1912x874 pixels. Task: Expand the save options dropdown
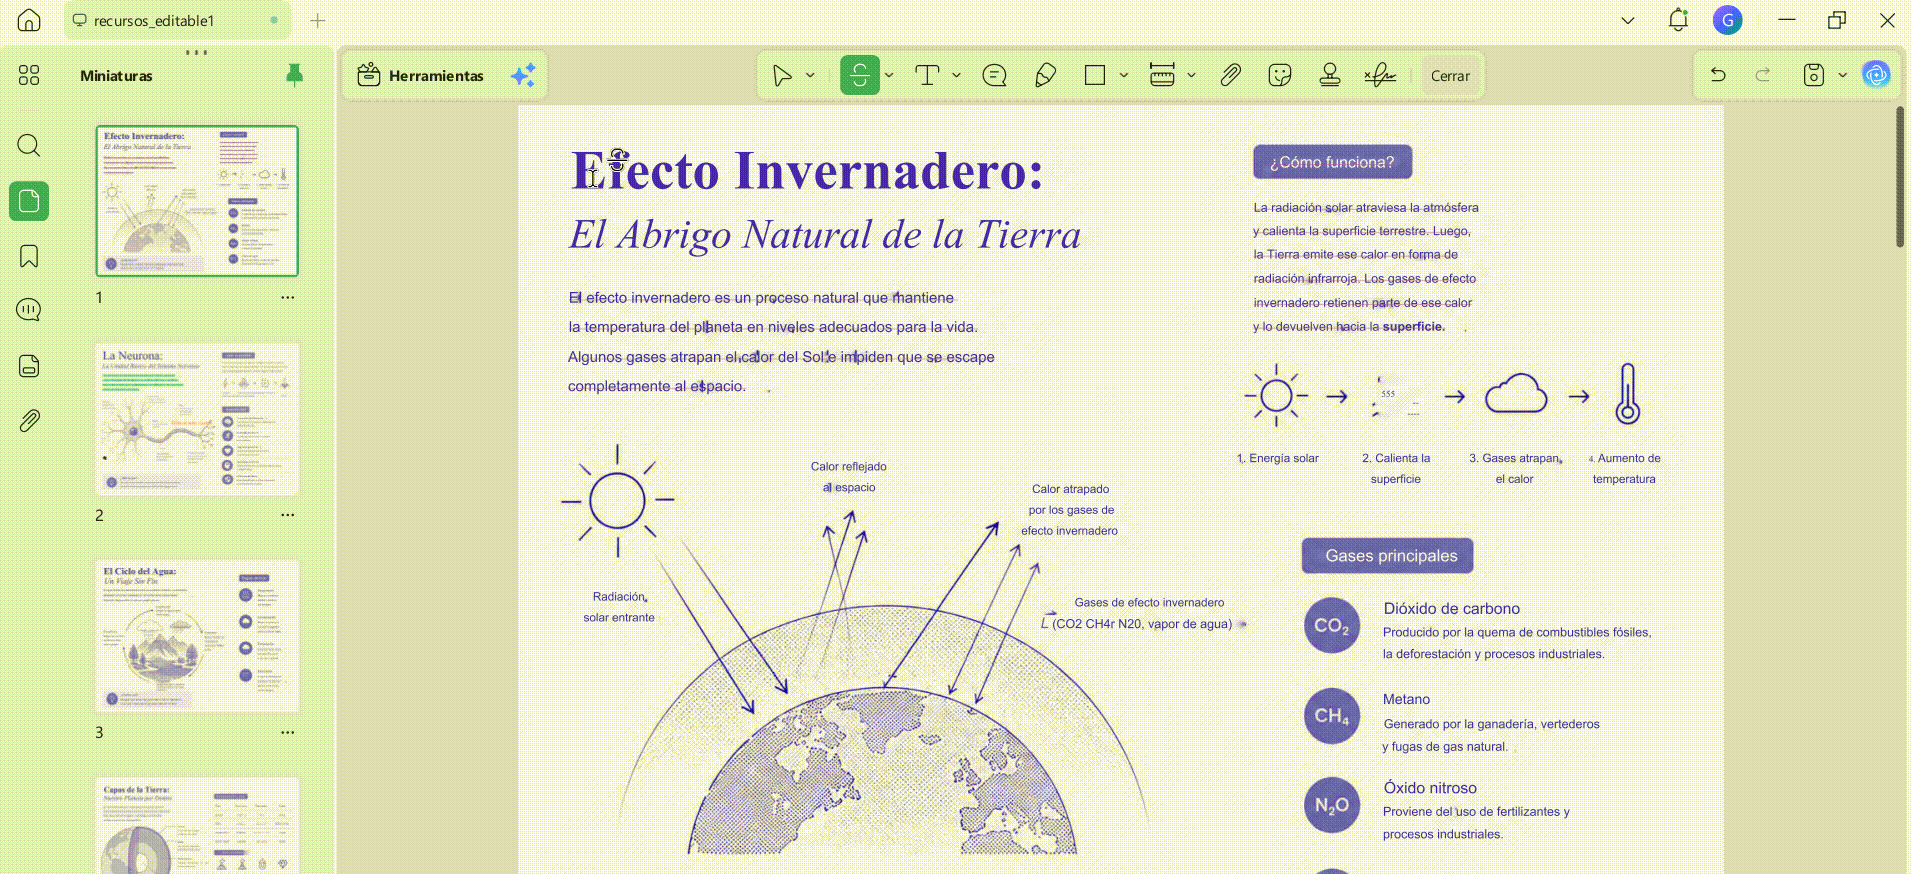(1842, 75)
